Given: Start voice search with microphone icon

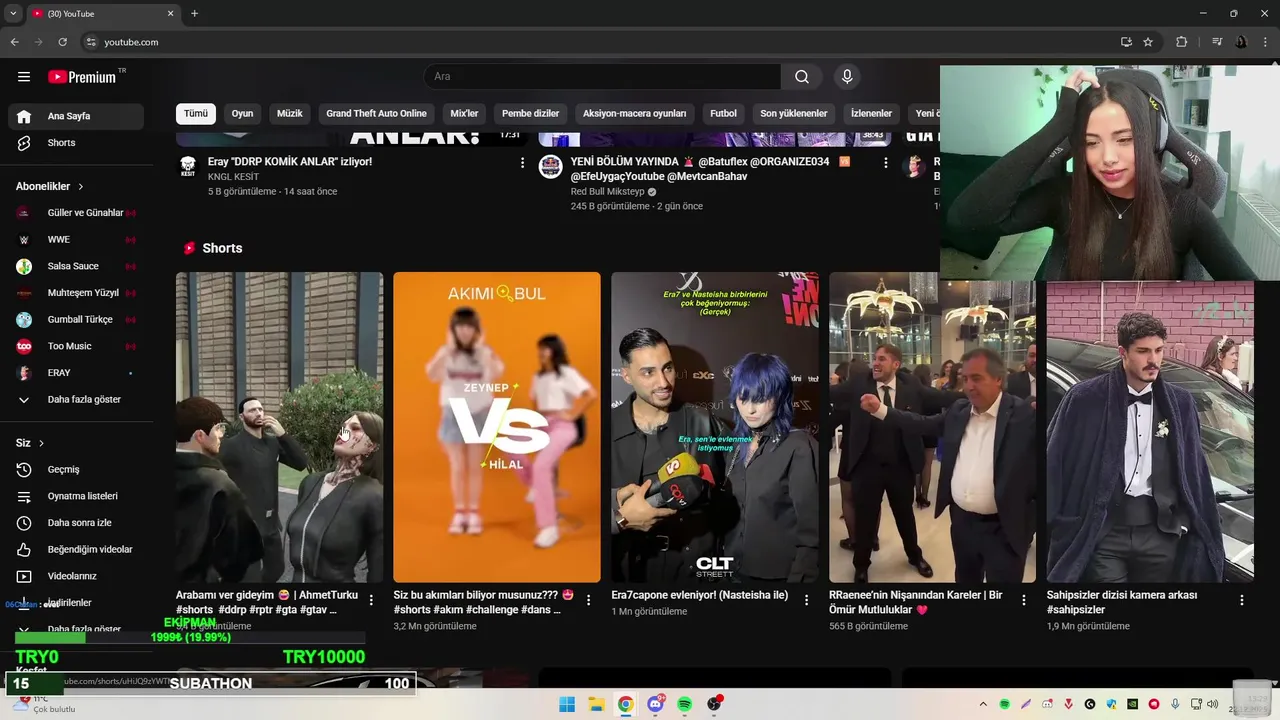Looking at the screenshot, I should (847, 77).
